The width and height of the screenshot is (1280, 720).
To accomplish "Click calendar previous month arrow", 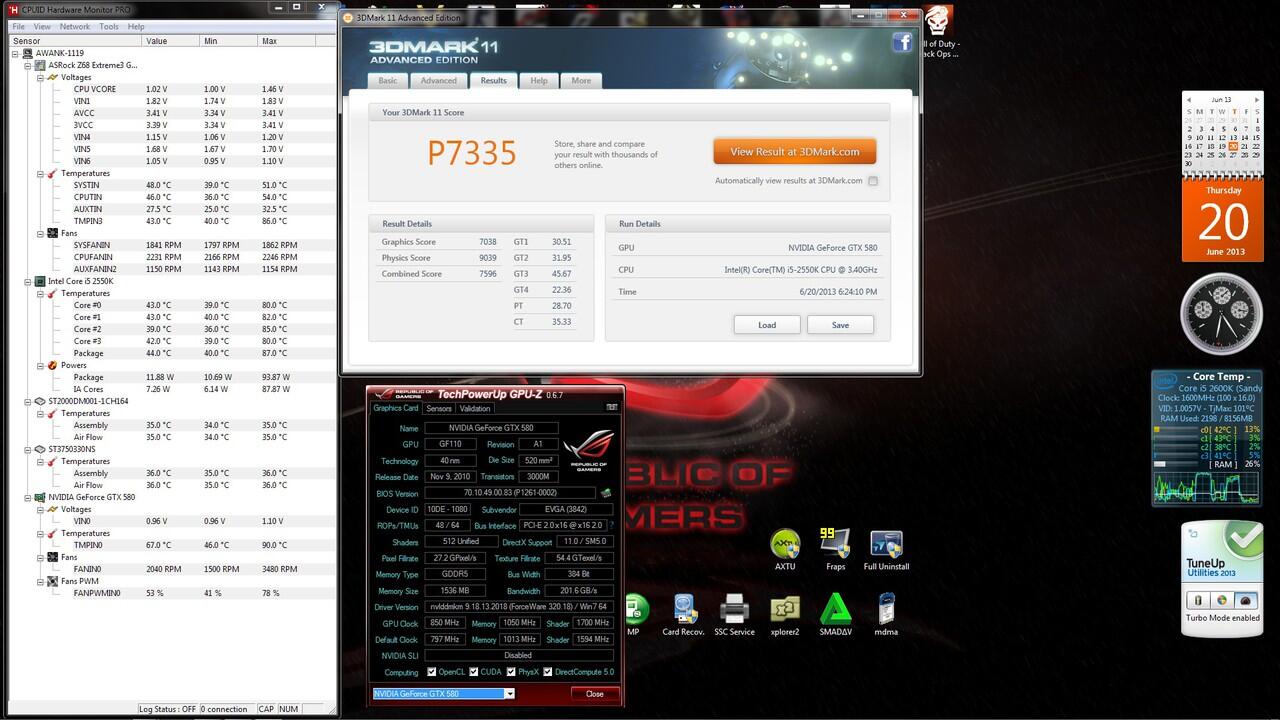I will tap(1188, 100).
